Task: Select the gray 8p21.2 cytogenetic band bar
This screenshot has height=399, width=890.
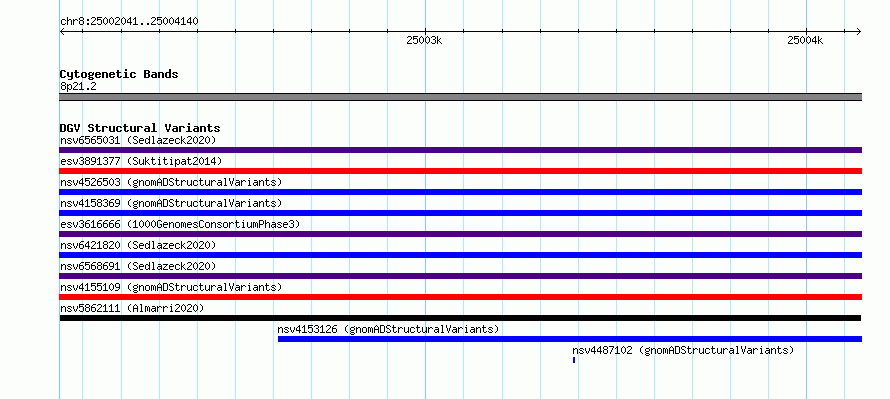Action: [460, 97]
